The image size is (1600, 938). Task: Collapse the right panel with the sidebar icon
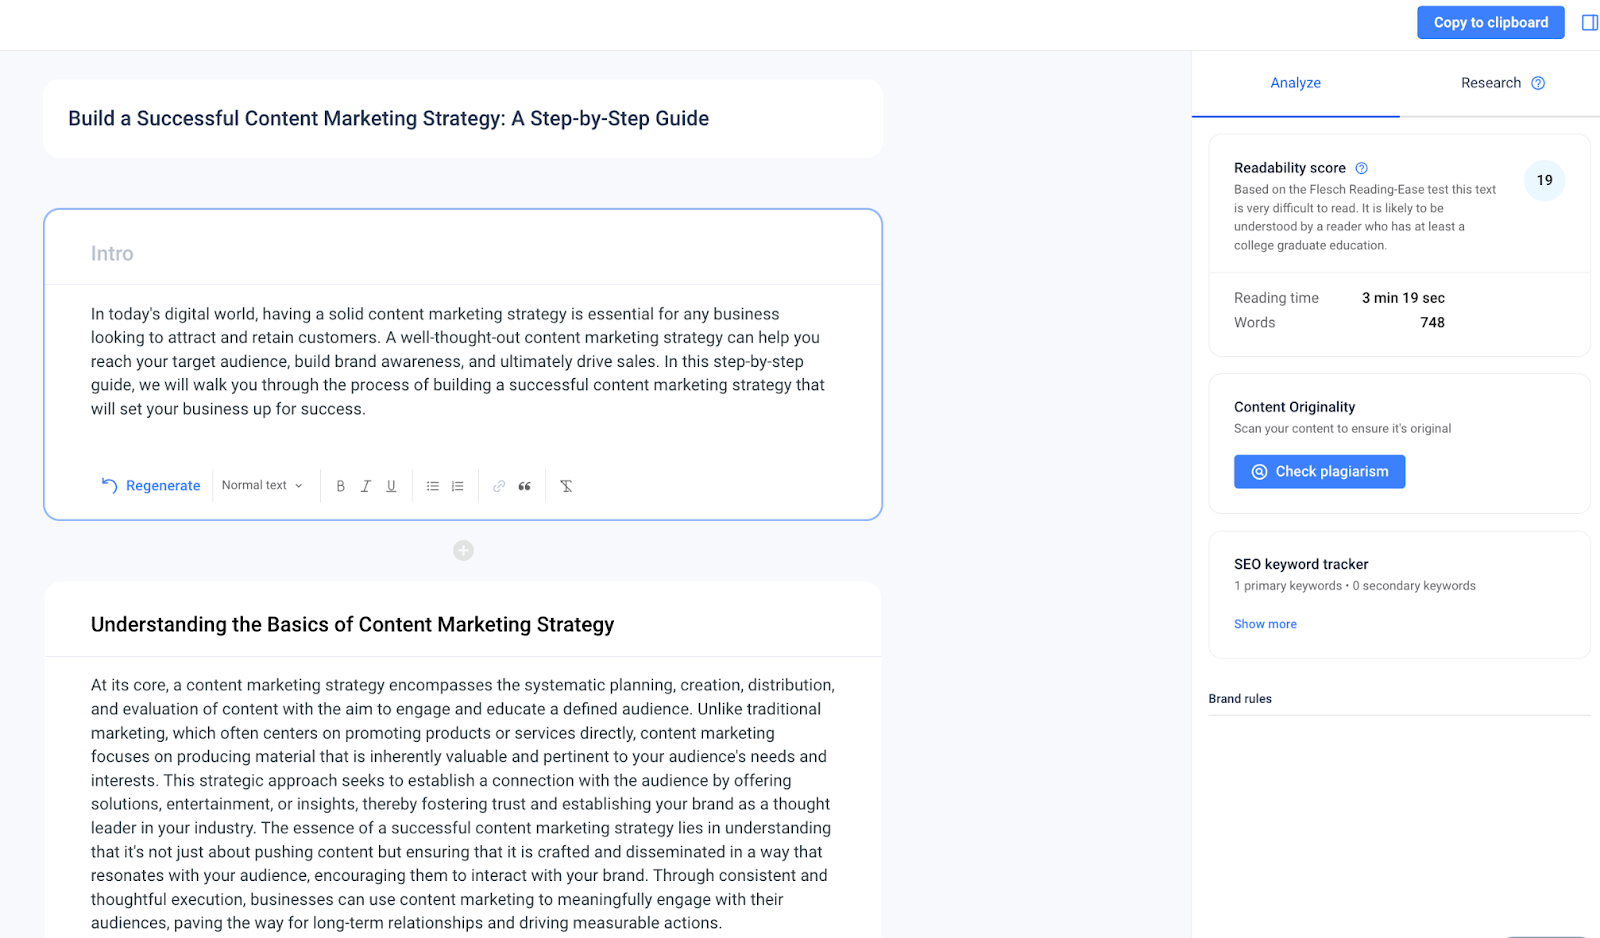(x=1589, y=21)
